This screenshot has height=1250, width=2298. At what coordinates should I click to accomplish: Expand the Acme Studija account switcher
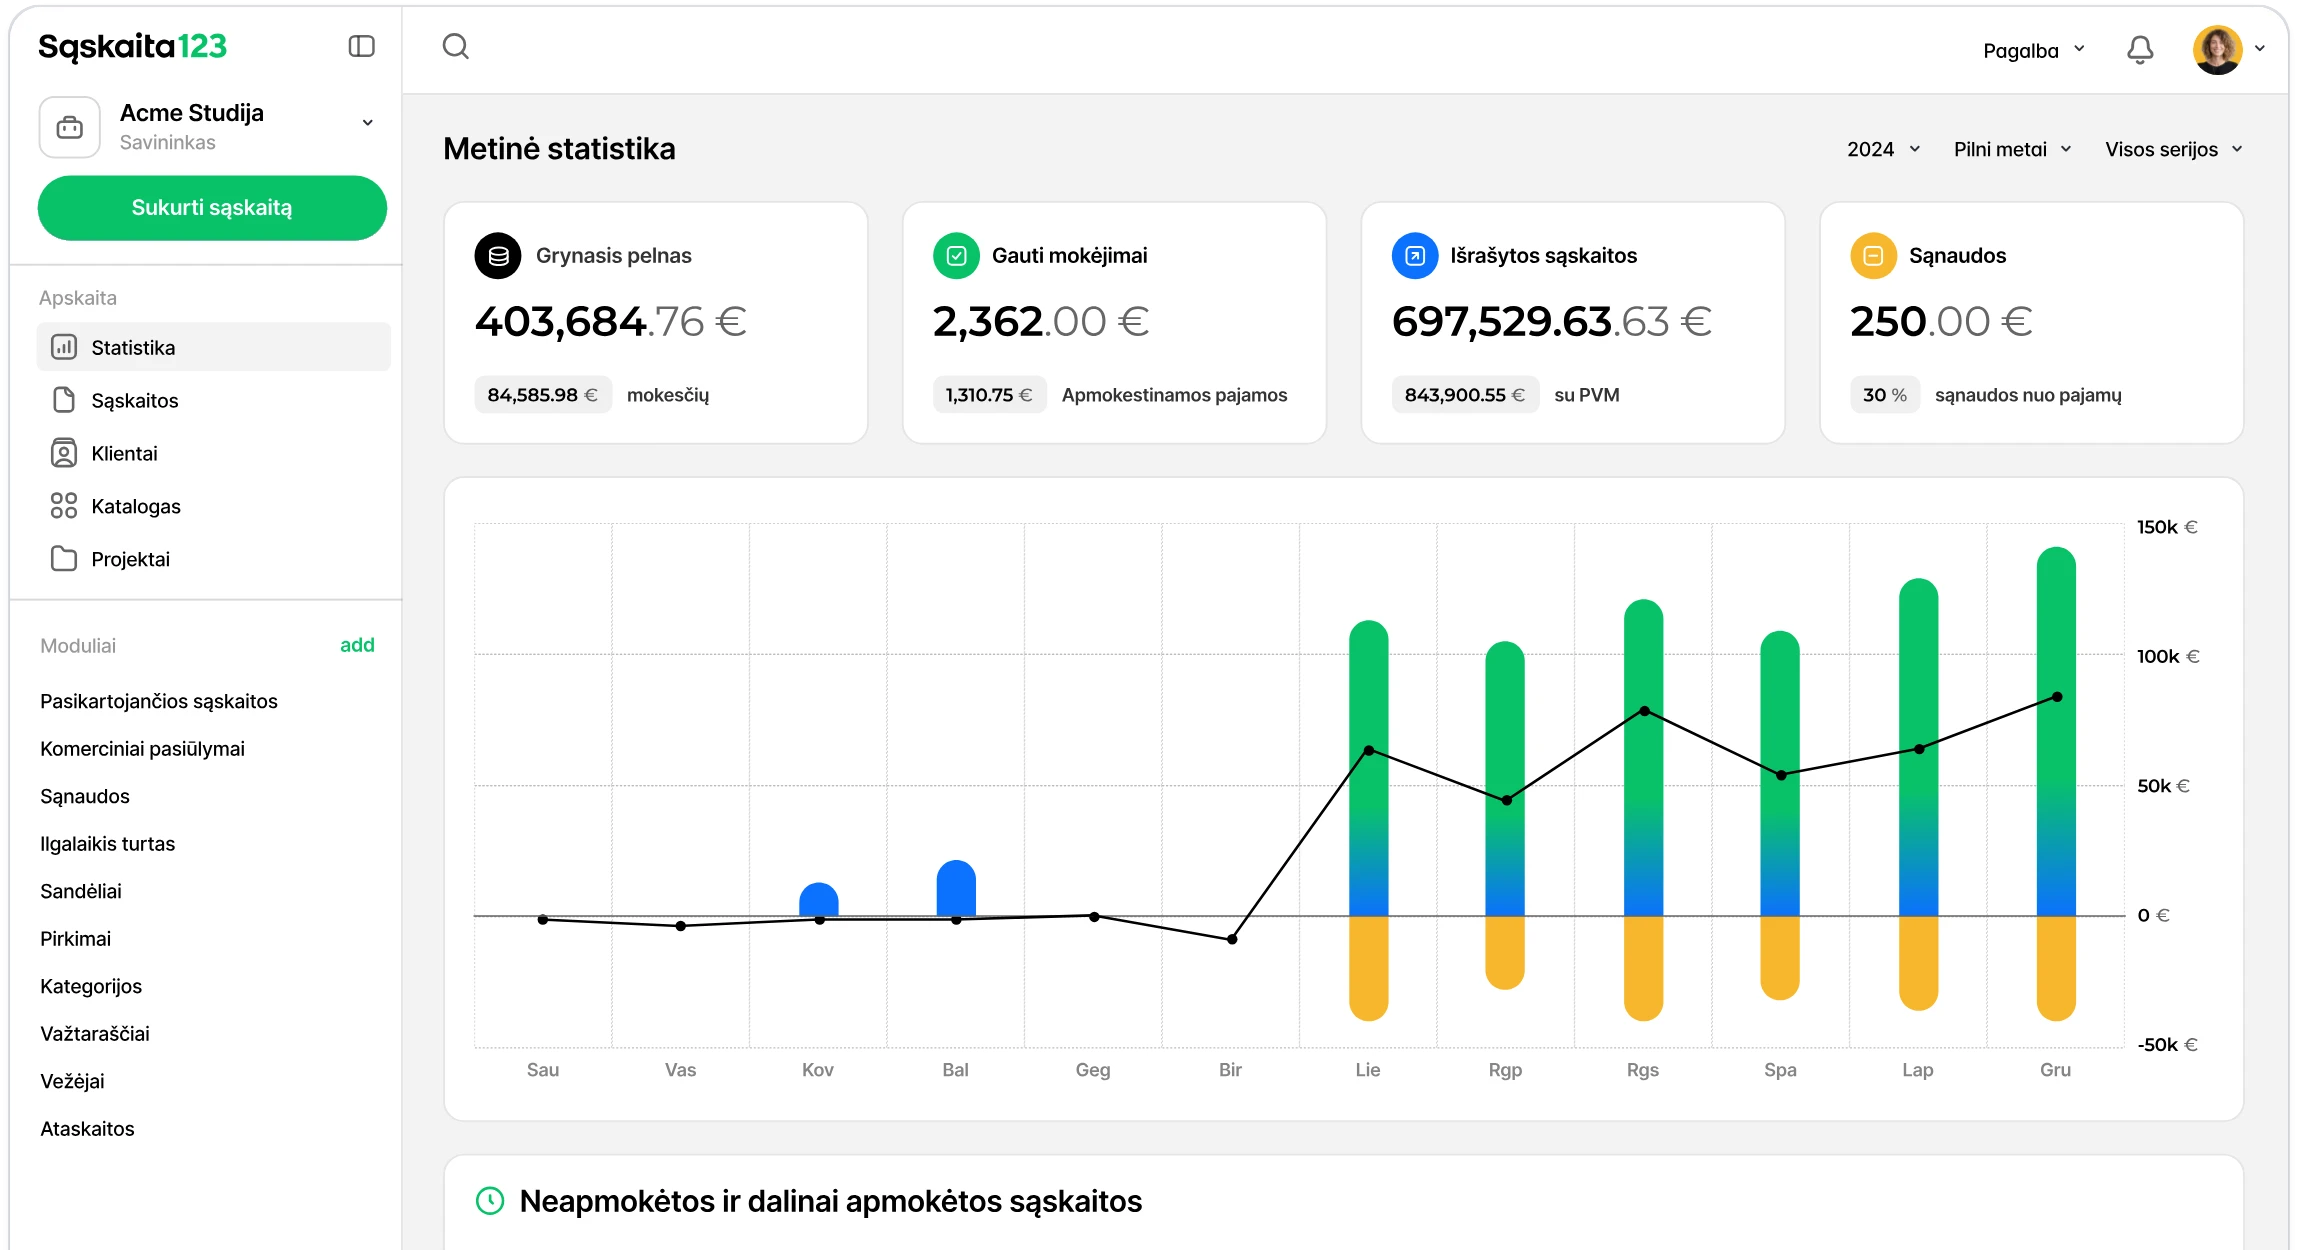click(368, 123)
